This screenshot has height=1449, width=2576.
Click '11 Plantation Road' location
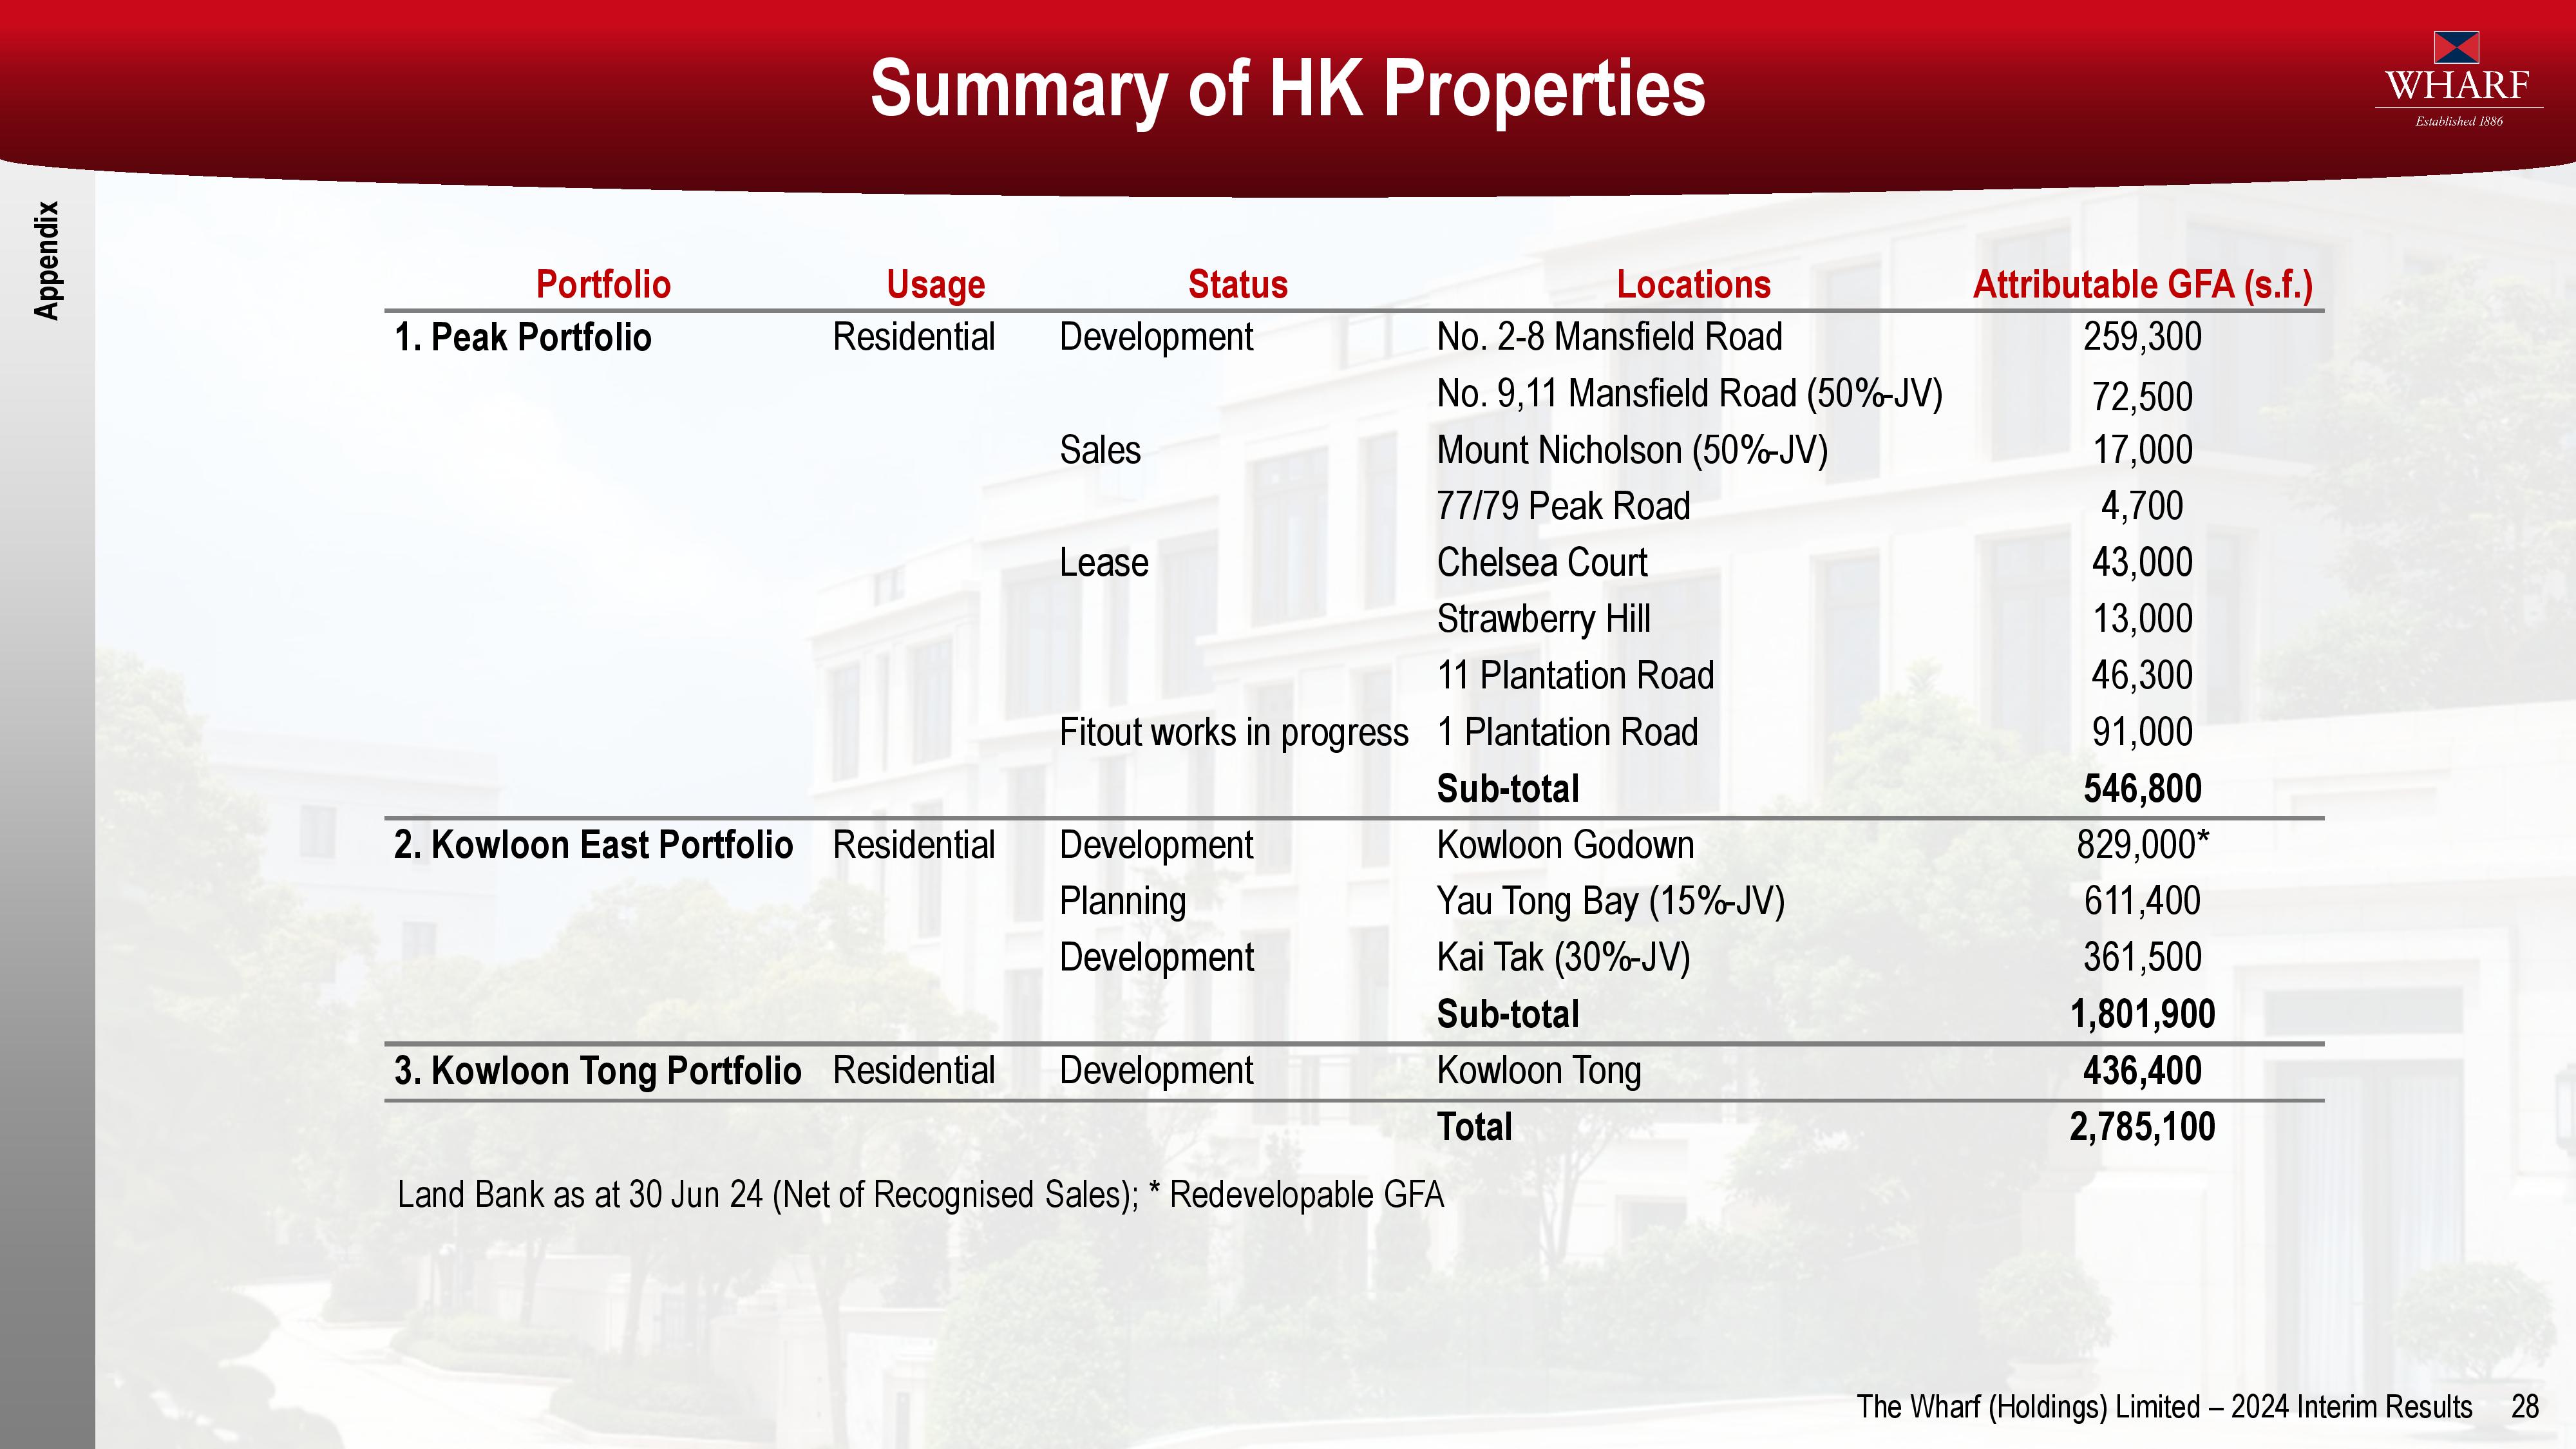click(1576, 676)
